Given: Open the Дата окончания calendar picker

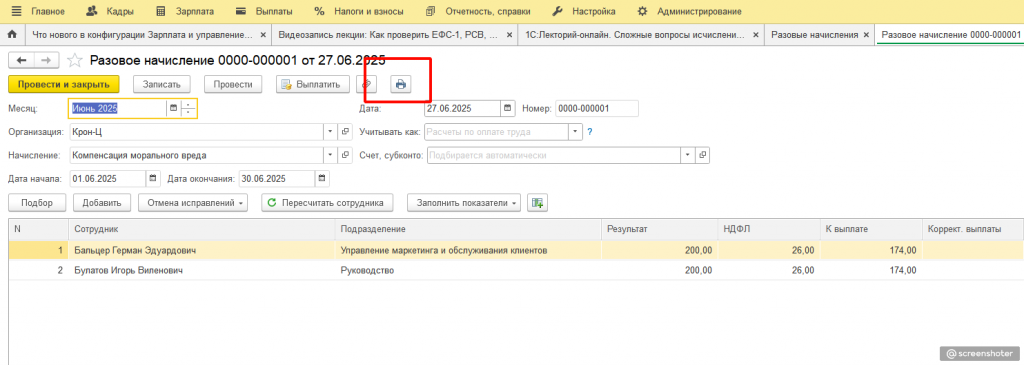Looking at the screenshot, I should click(x=323, y=178).
